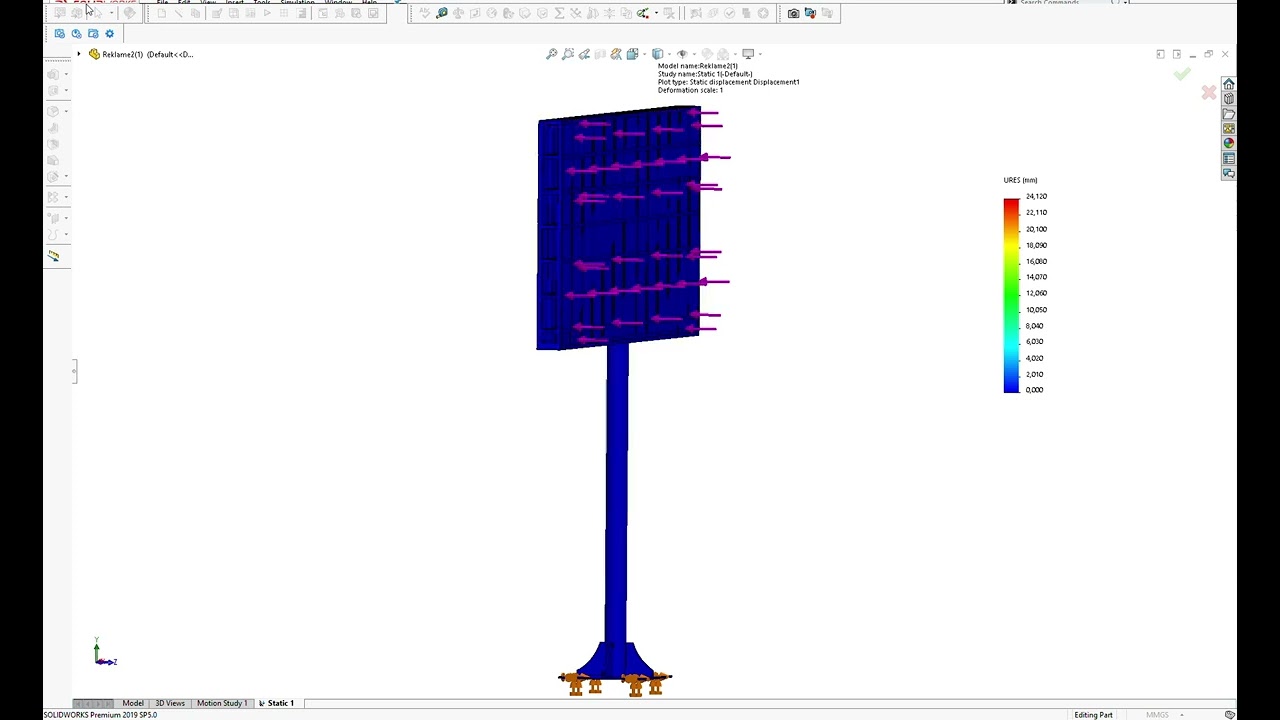Viewport: 1280px width, 720px height.
Task: Click the red cancel X in the viewport
Action: [1209, 93]
